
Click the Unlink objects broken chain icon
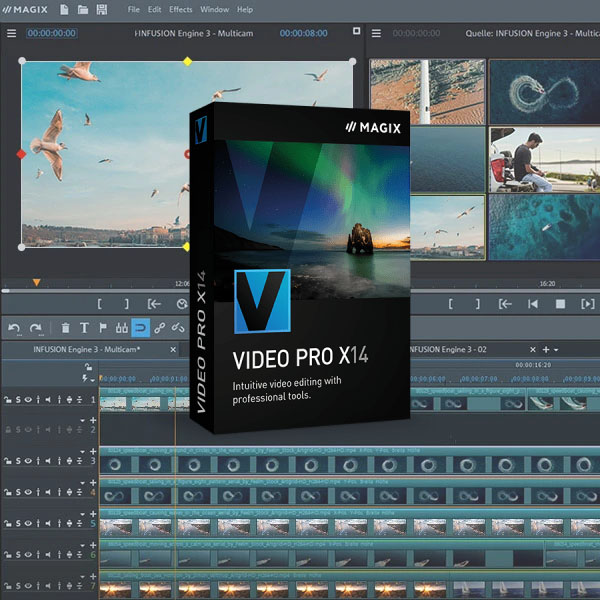pos(178,328)
